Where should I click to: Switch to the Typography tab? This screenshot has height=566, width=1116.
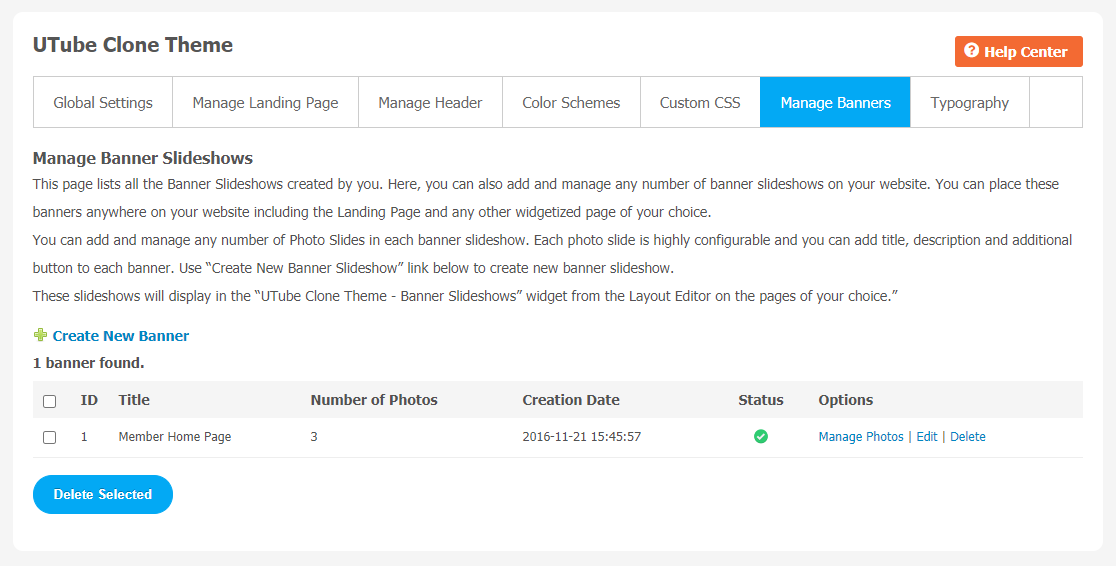(x=969, y=103)
